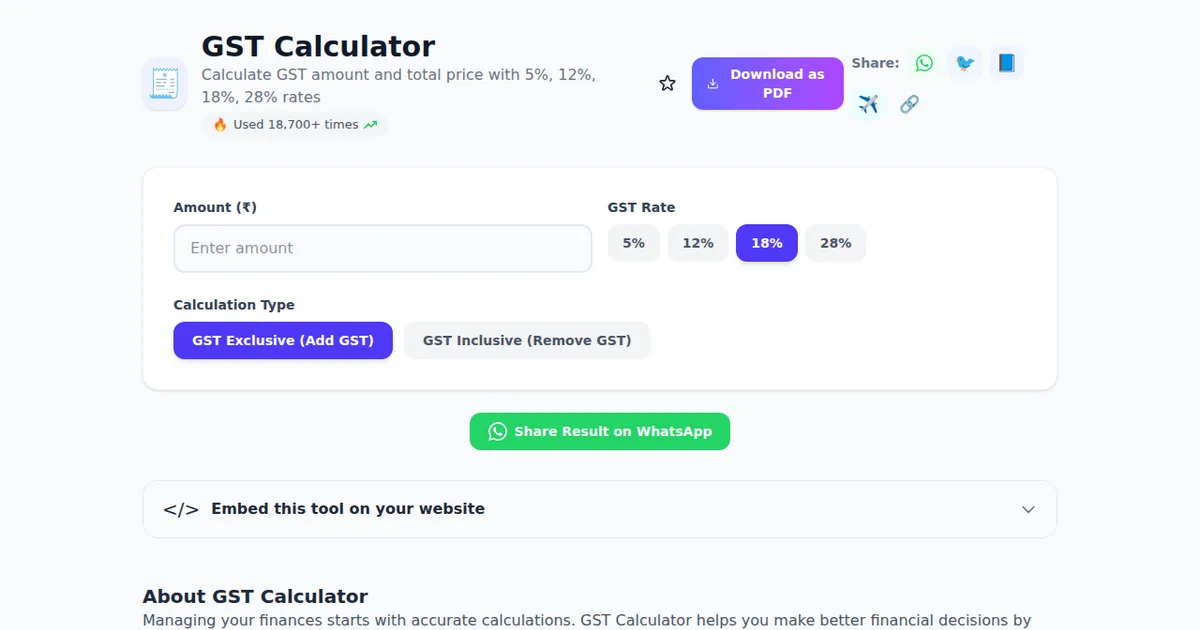Screen dimensions: 1200x630
Task: Focus the Enter amount input field
Action: point(383,248)
